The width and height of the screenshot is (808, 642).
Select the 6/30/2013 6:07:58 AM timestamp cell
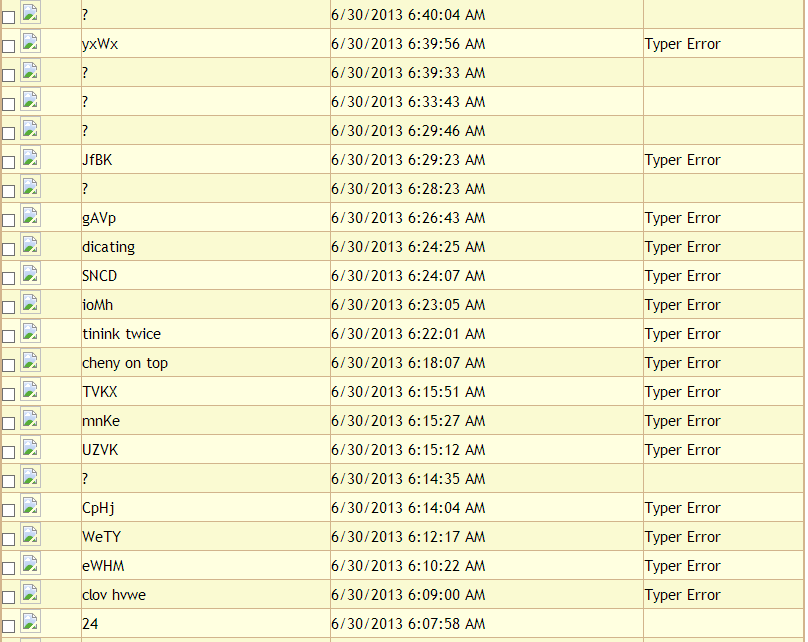click(x=408, y=624)
